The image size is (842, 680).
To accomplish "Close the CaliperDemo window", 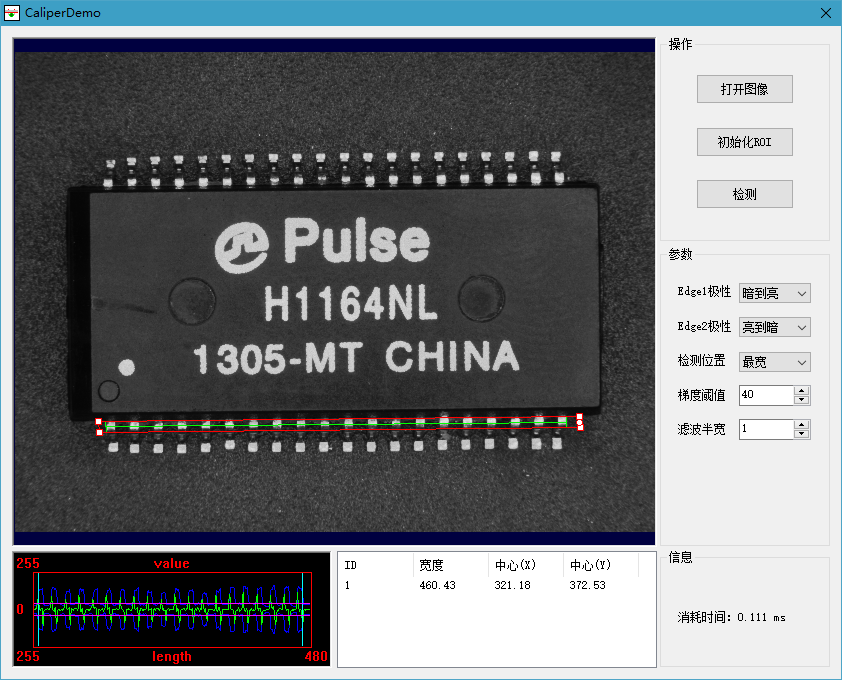I will pos(825,13).
